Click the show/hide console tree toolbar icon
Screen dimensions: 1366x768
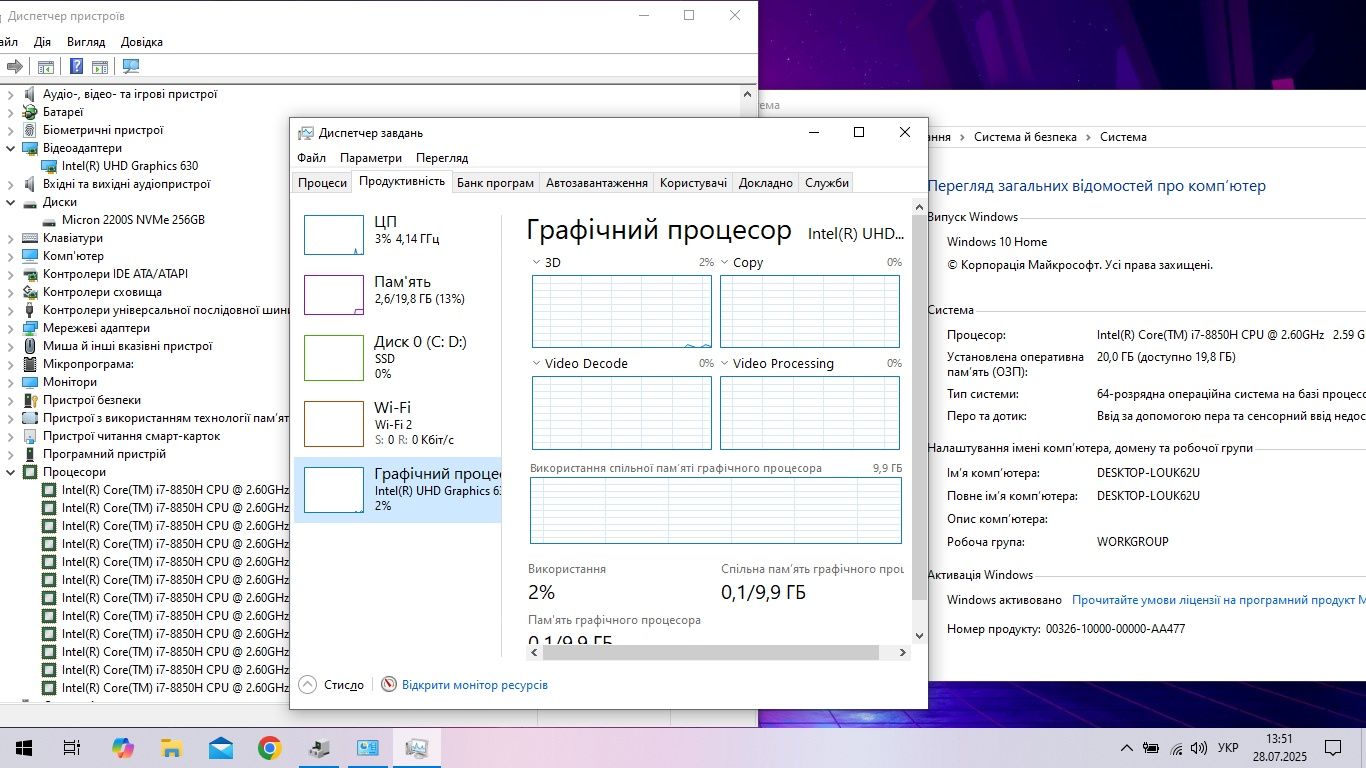point(45,67)
